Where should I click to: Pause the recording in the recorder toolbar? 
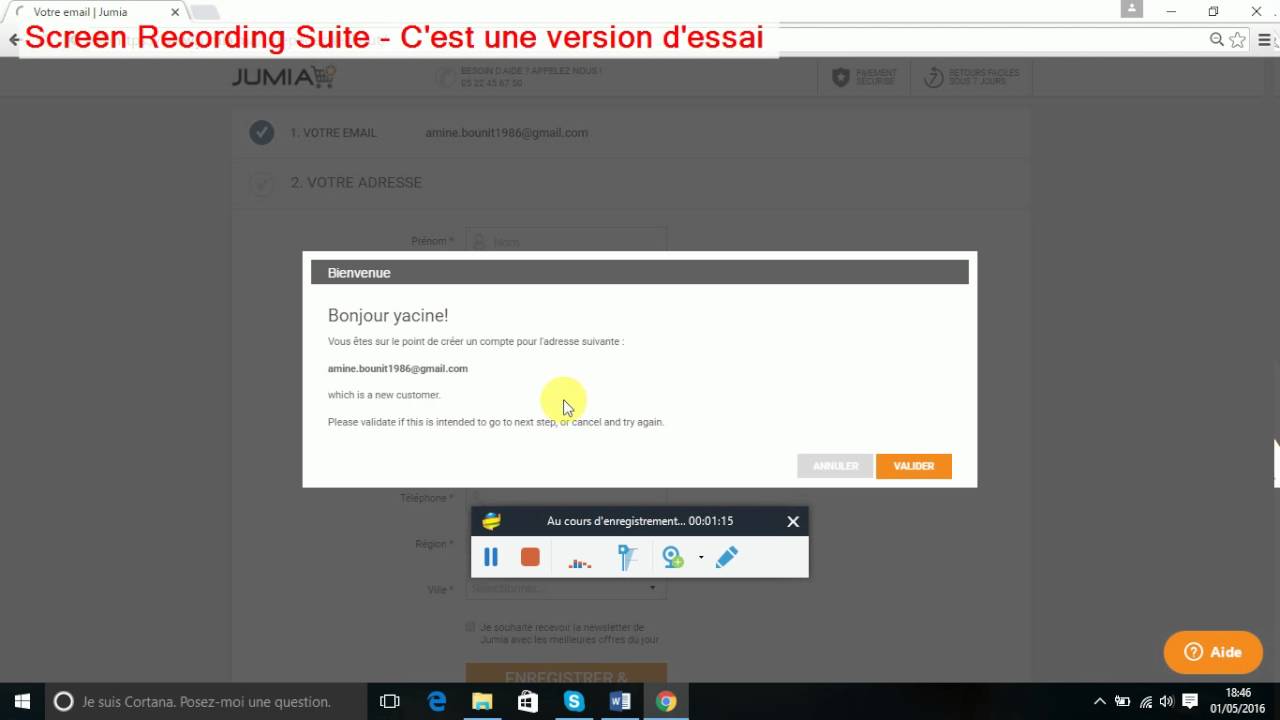(491, 557)
